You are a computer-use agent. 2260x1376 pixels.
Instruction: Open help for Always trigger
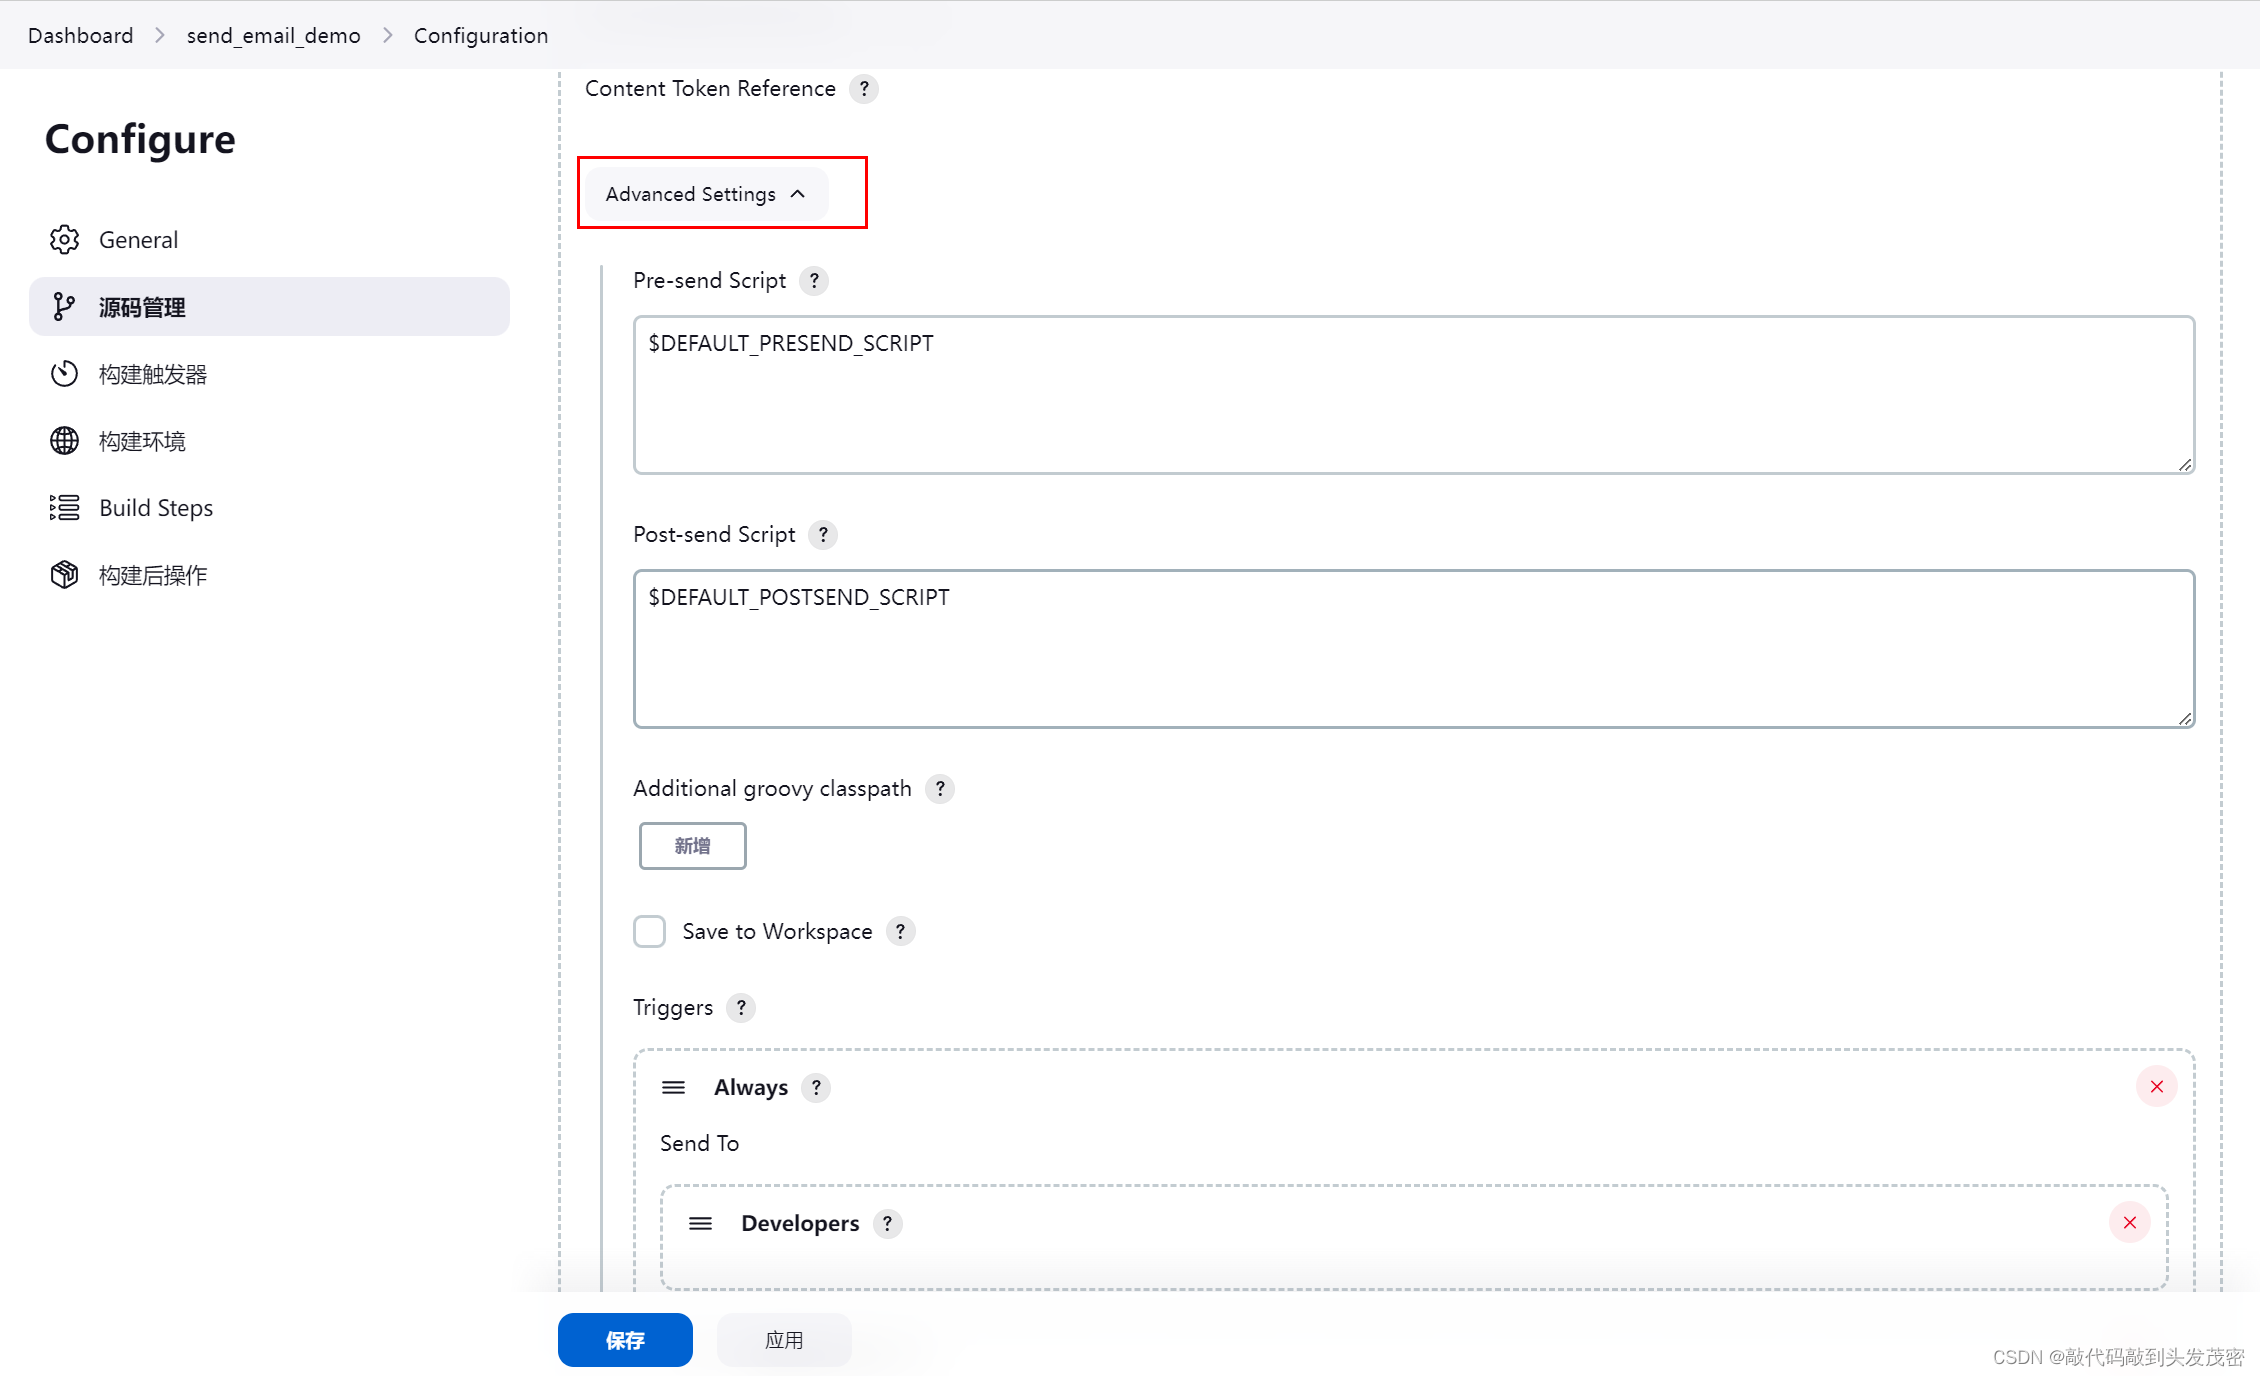[x=816, y=1088]
